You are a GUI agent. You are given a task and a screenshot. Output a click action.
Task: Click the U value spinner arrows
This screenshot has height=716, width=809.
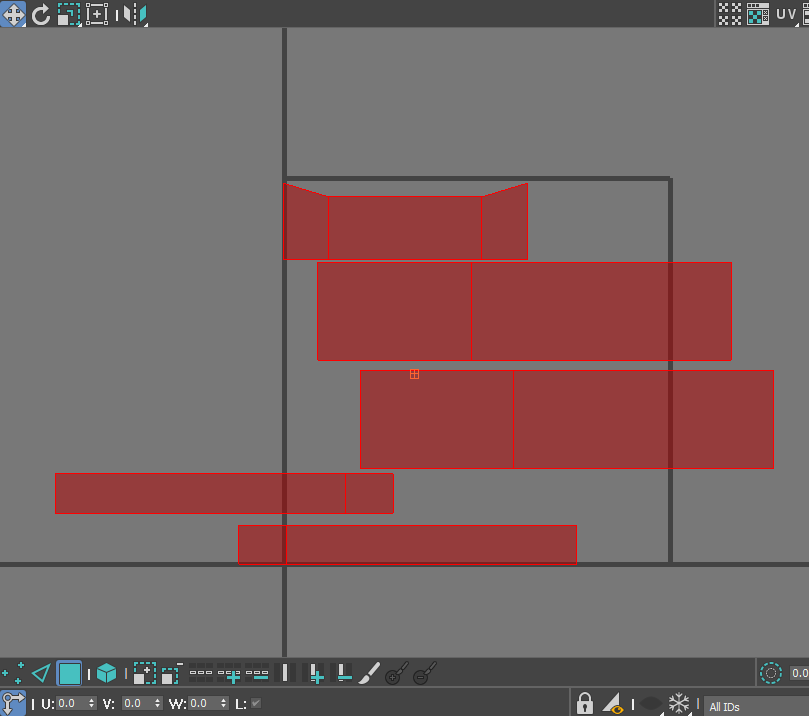tap(92, 703)
